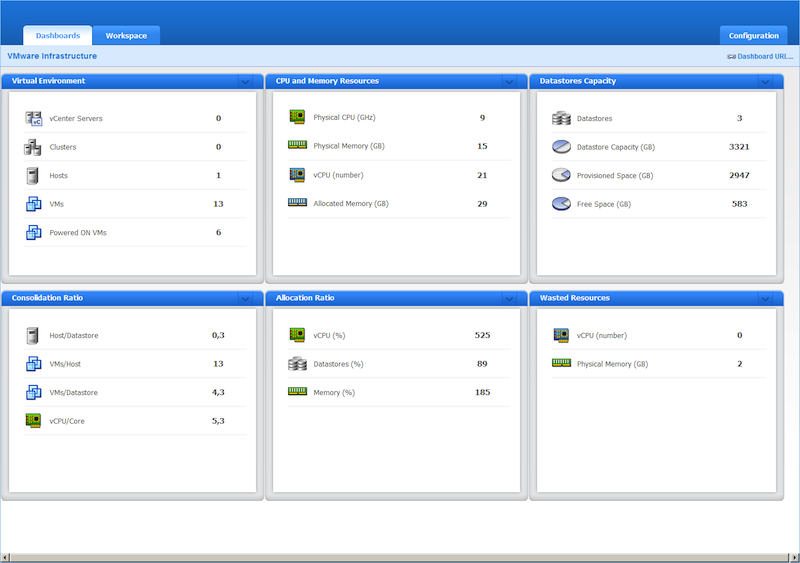The width and height of the screenshot is (800, 563).
Task: Open the Allocation Ratio panel dropdown
Action: coord(509,299)
